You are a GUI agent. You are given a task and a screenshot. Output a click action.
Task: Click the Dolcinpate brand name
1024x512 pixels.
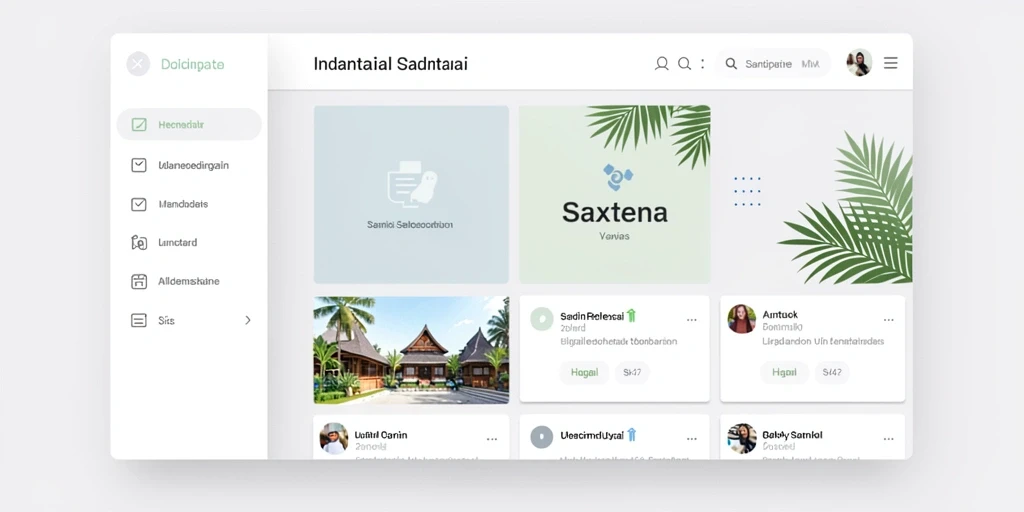point(193,65)
